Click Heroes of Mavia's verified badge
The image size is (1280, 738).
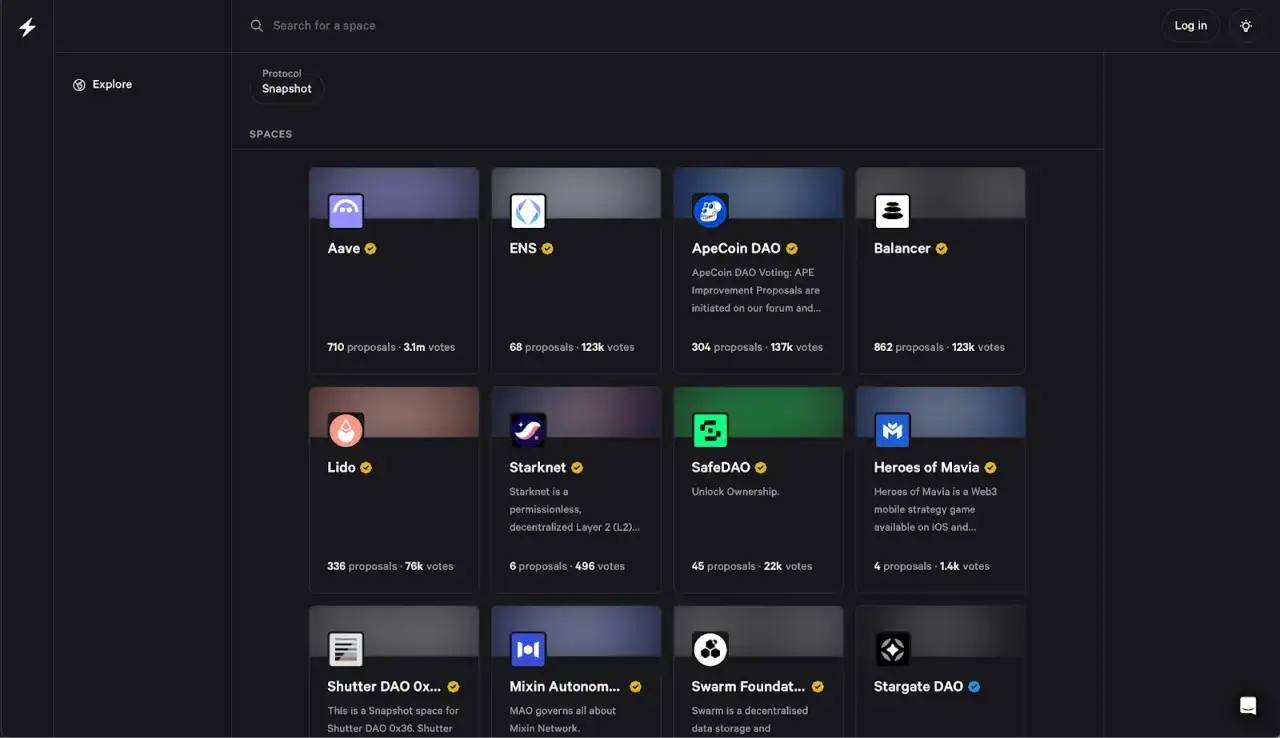pyautogui.click(x=990, y=468)
